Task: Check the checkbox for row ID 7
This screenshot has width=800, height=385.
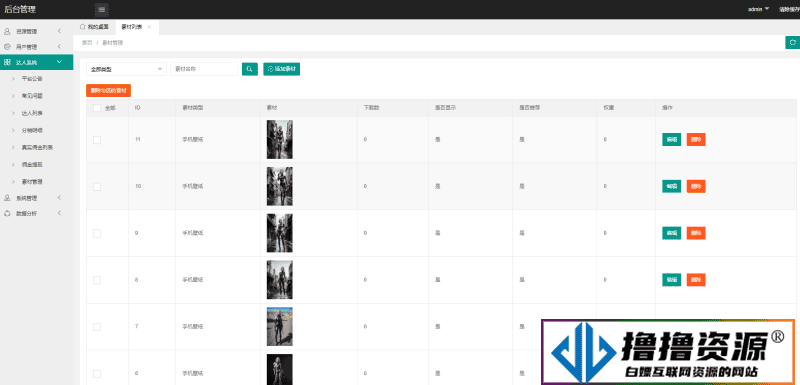Action: coord(97,327)
